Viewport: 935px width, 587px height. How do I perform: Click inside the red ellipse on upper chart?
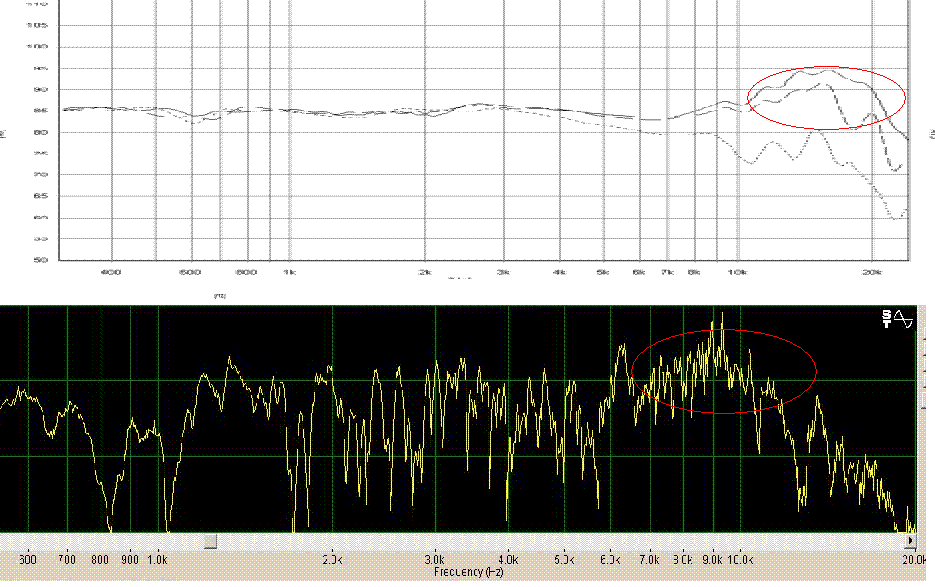click(x=826, y=98)
